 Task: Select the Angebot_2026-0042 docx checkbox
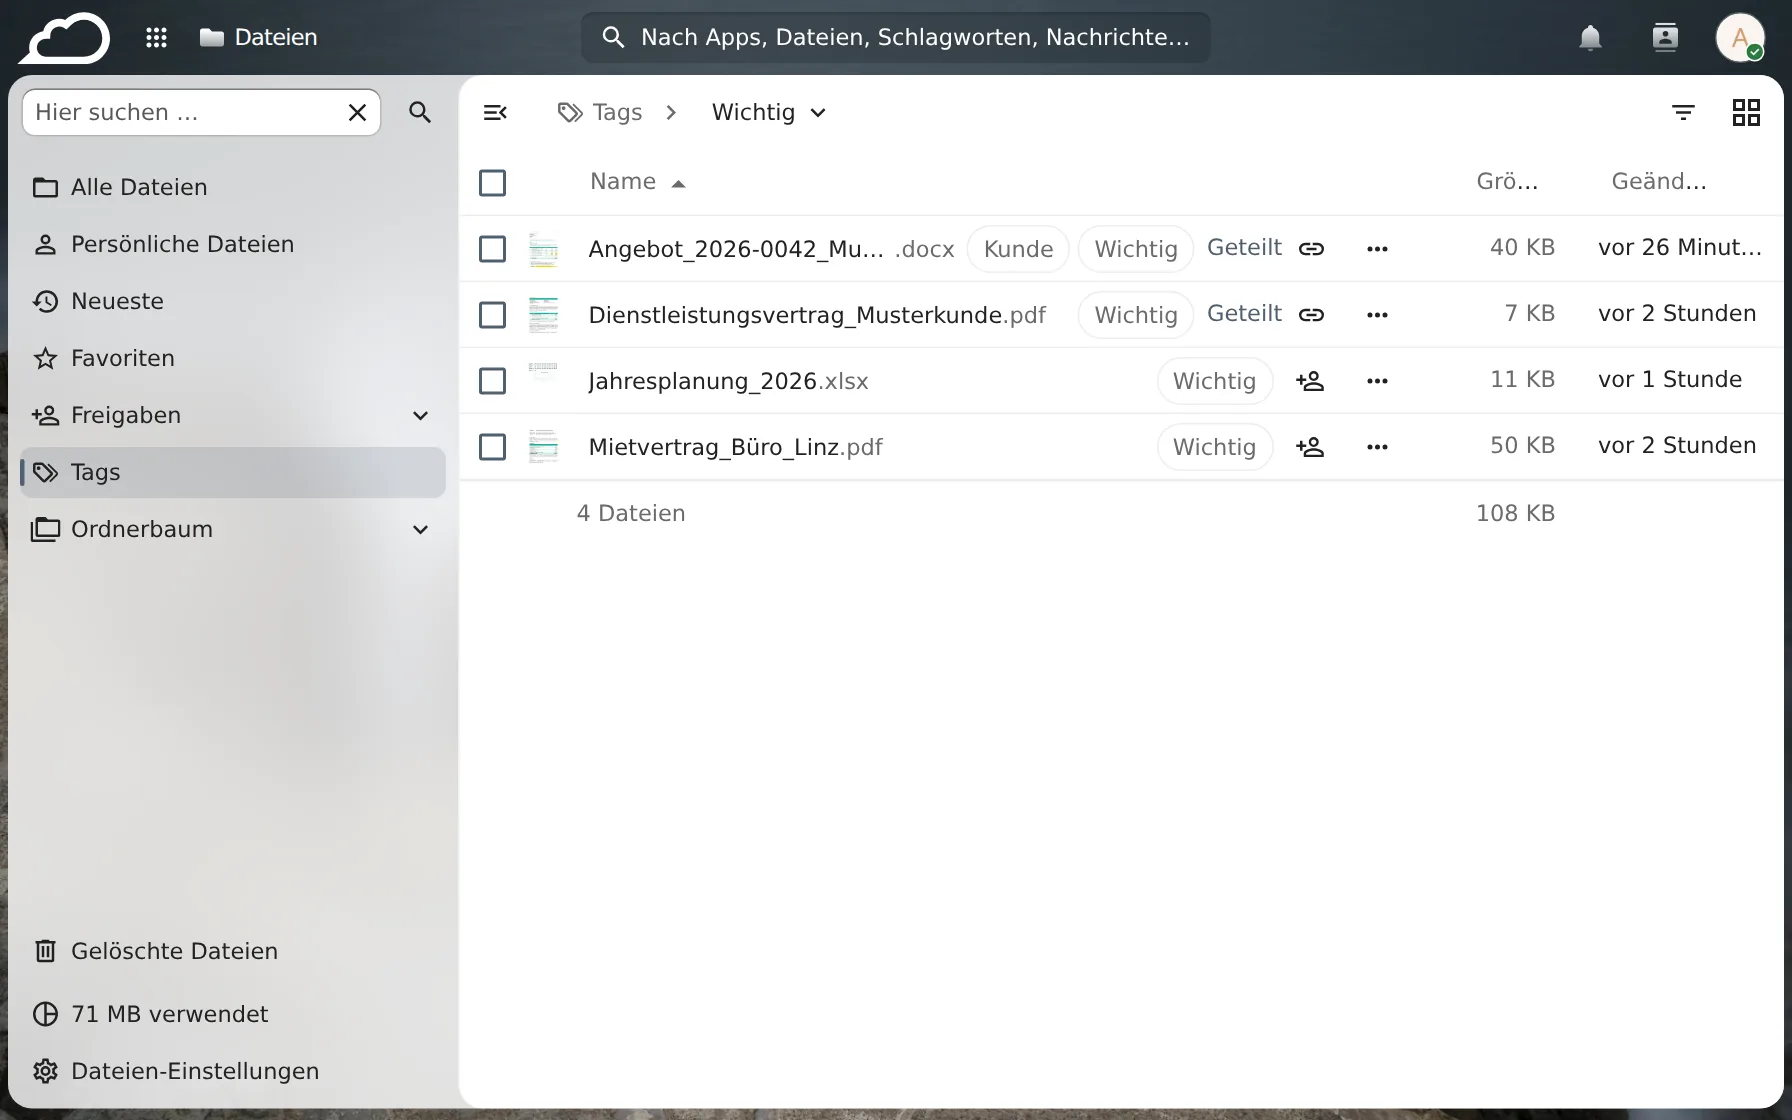coord(492,249)
